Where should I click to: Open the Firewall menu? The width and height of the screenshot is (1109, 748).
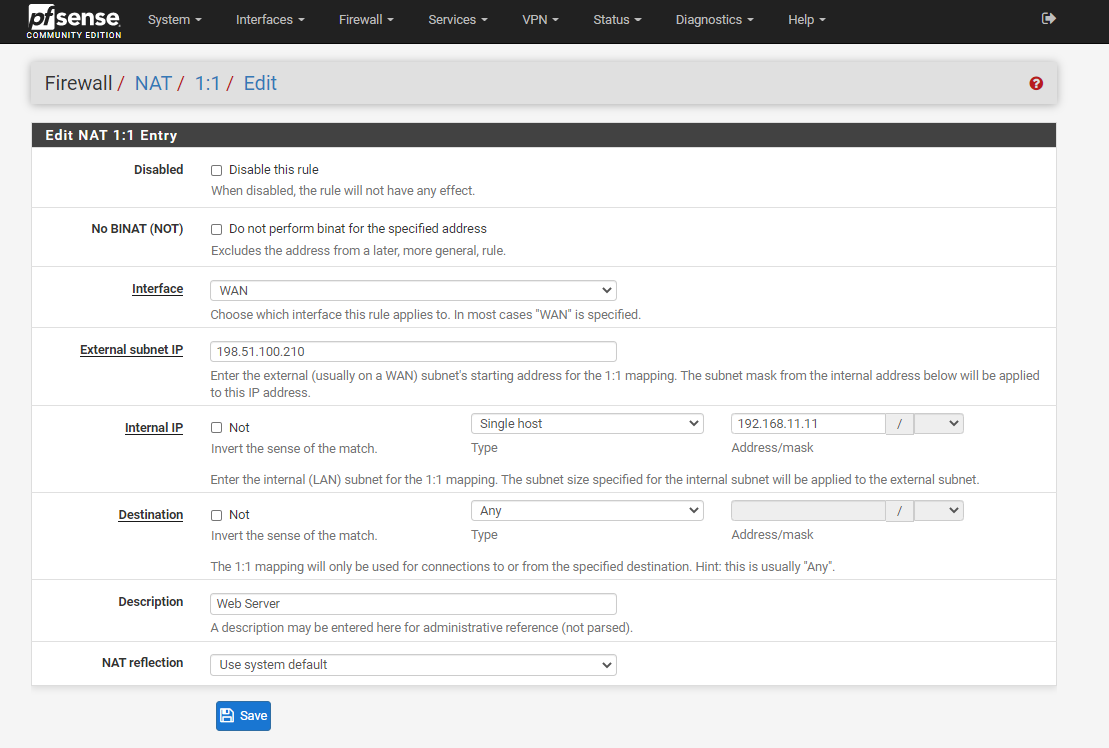click(x=366, y=20)
